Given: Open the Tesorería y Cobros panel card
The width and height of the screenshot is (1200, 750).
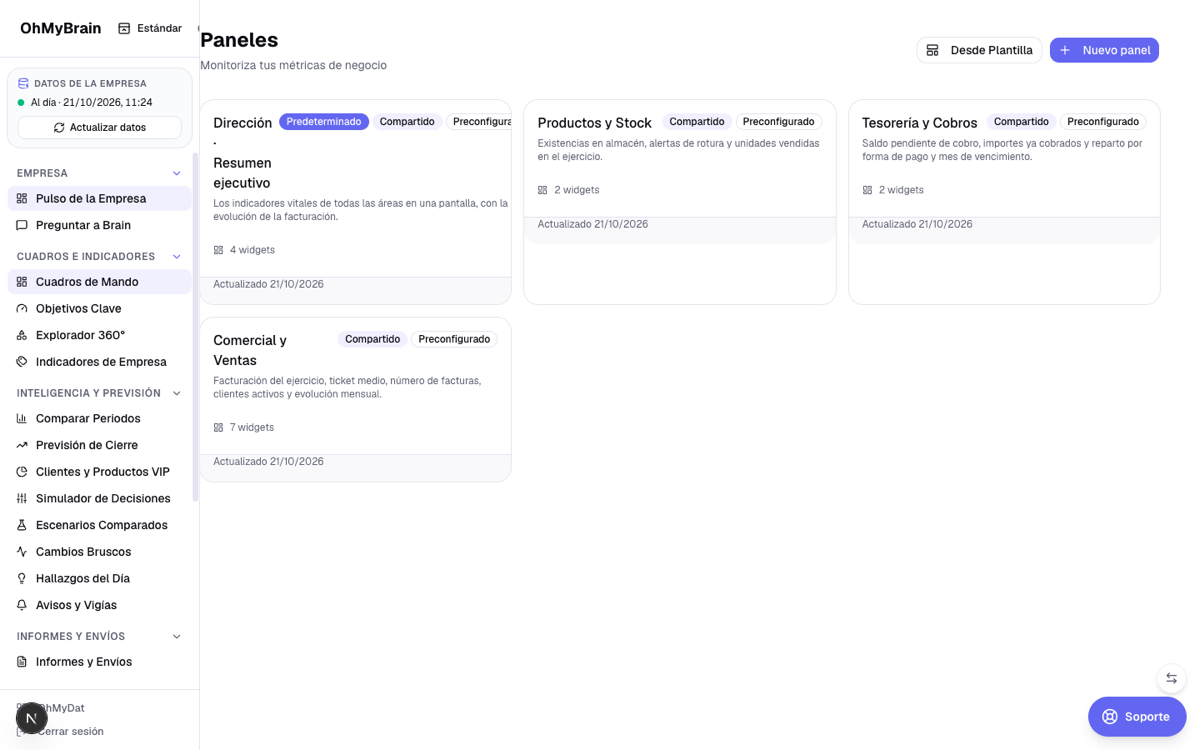Looking at the screenshot, I should point(1004,202).
